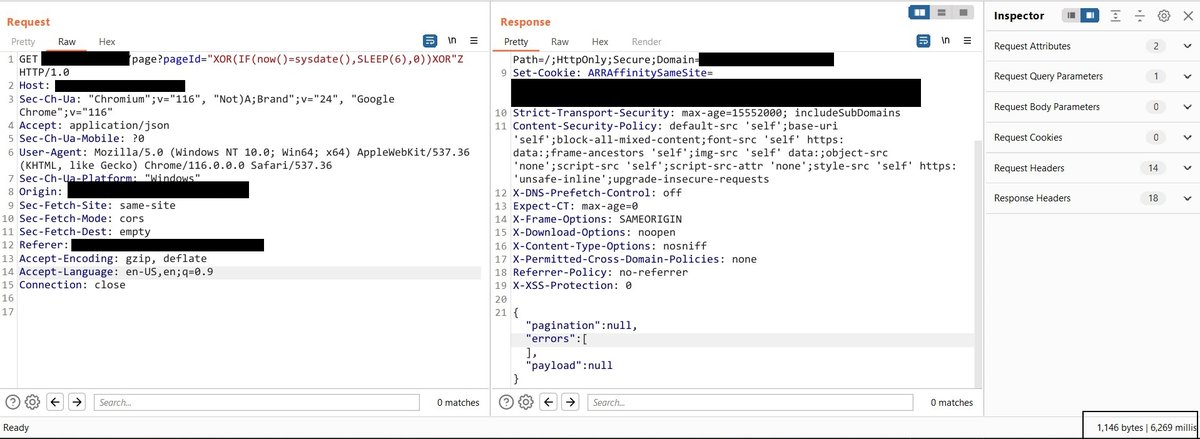Open the Request pane hamburger menu
This screenshot has width=1200, height=439.
click(x=473, y=41)
